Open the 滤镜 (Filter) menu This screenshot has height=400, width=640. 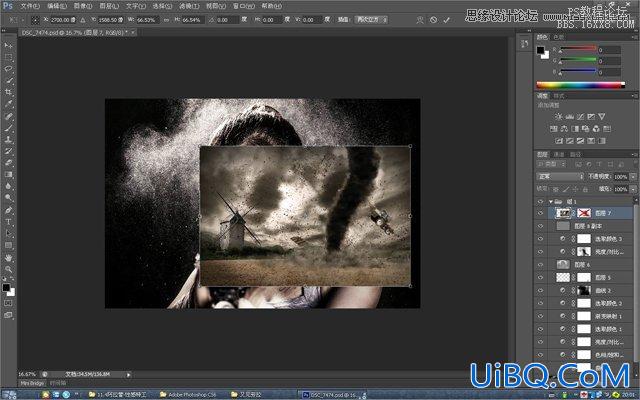(189, 6)
